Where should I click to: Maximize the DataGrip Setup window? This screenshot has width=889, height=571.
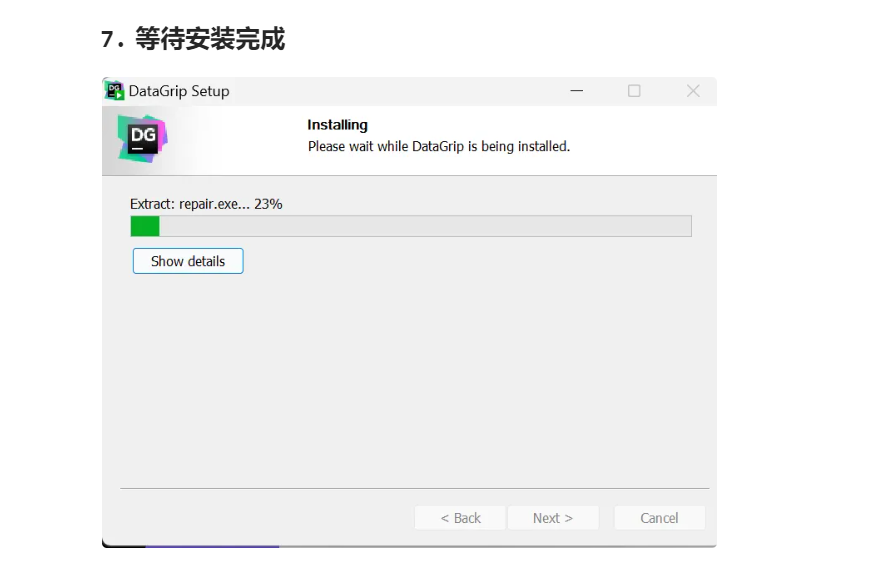click(634, 91)
